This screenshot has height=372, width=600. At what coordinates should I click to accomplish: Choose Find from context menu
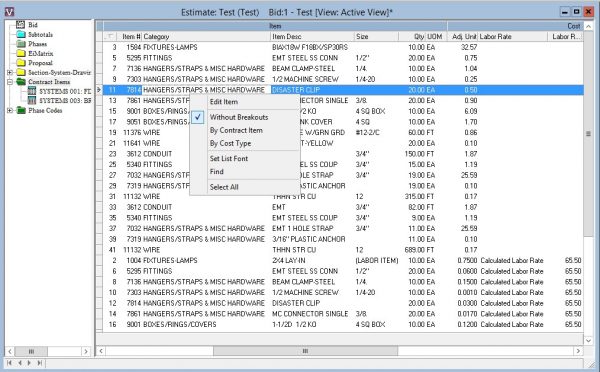tap(245, 171)
